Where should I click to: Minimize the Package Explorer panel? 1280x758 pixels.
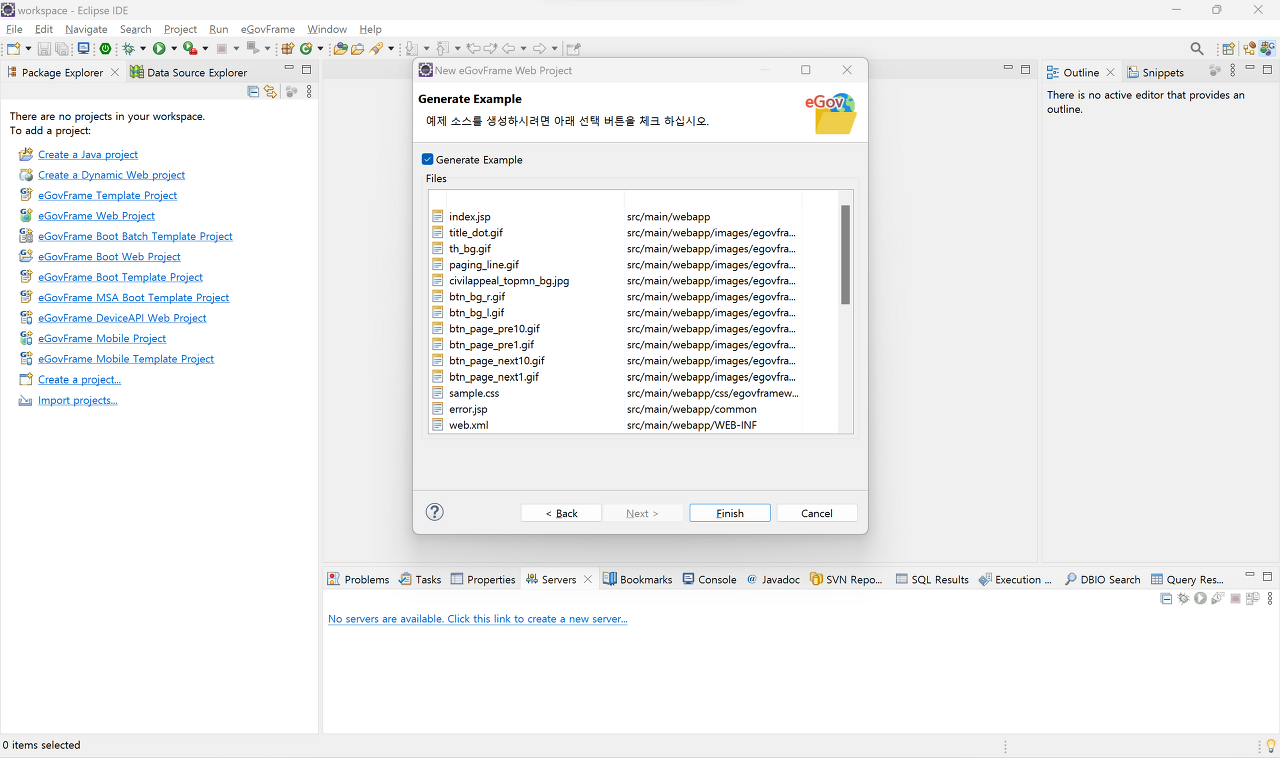pos(289,69)
